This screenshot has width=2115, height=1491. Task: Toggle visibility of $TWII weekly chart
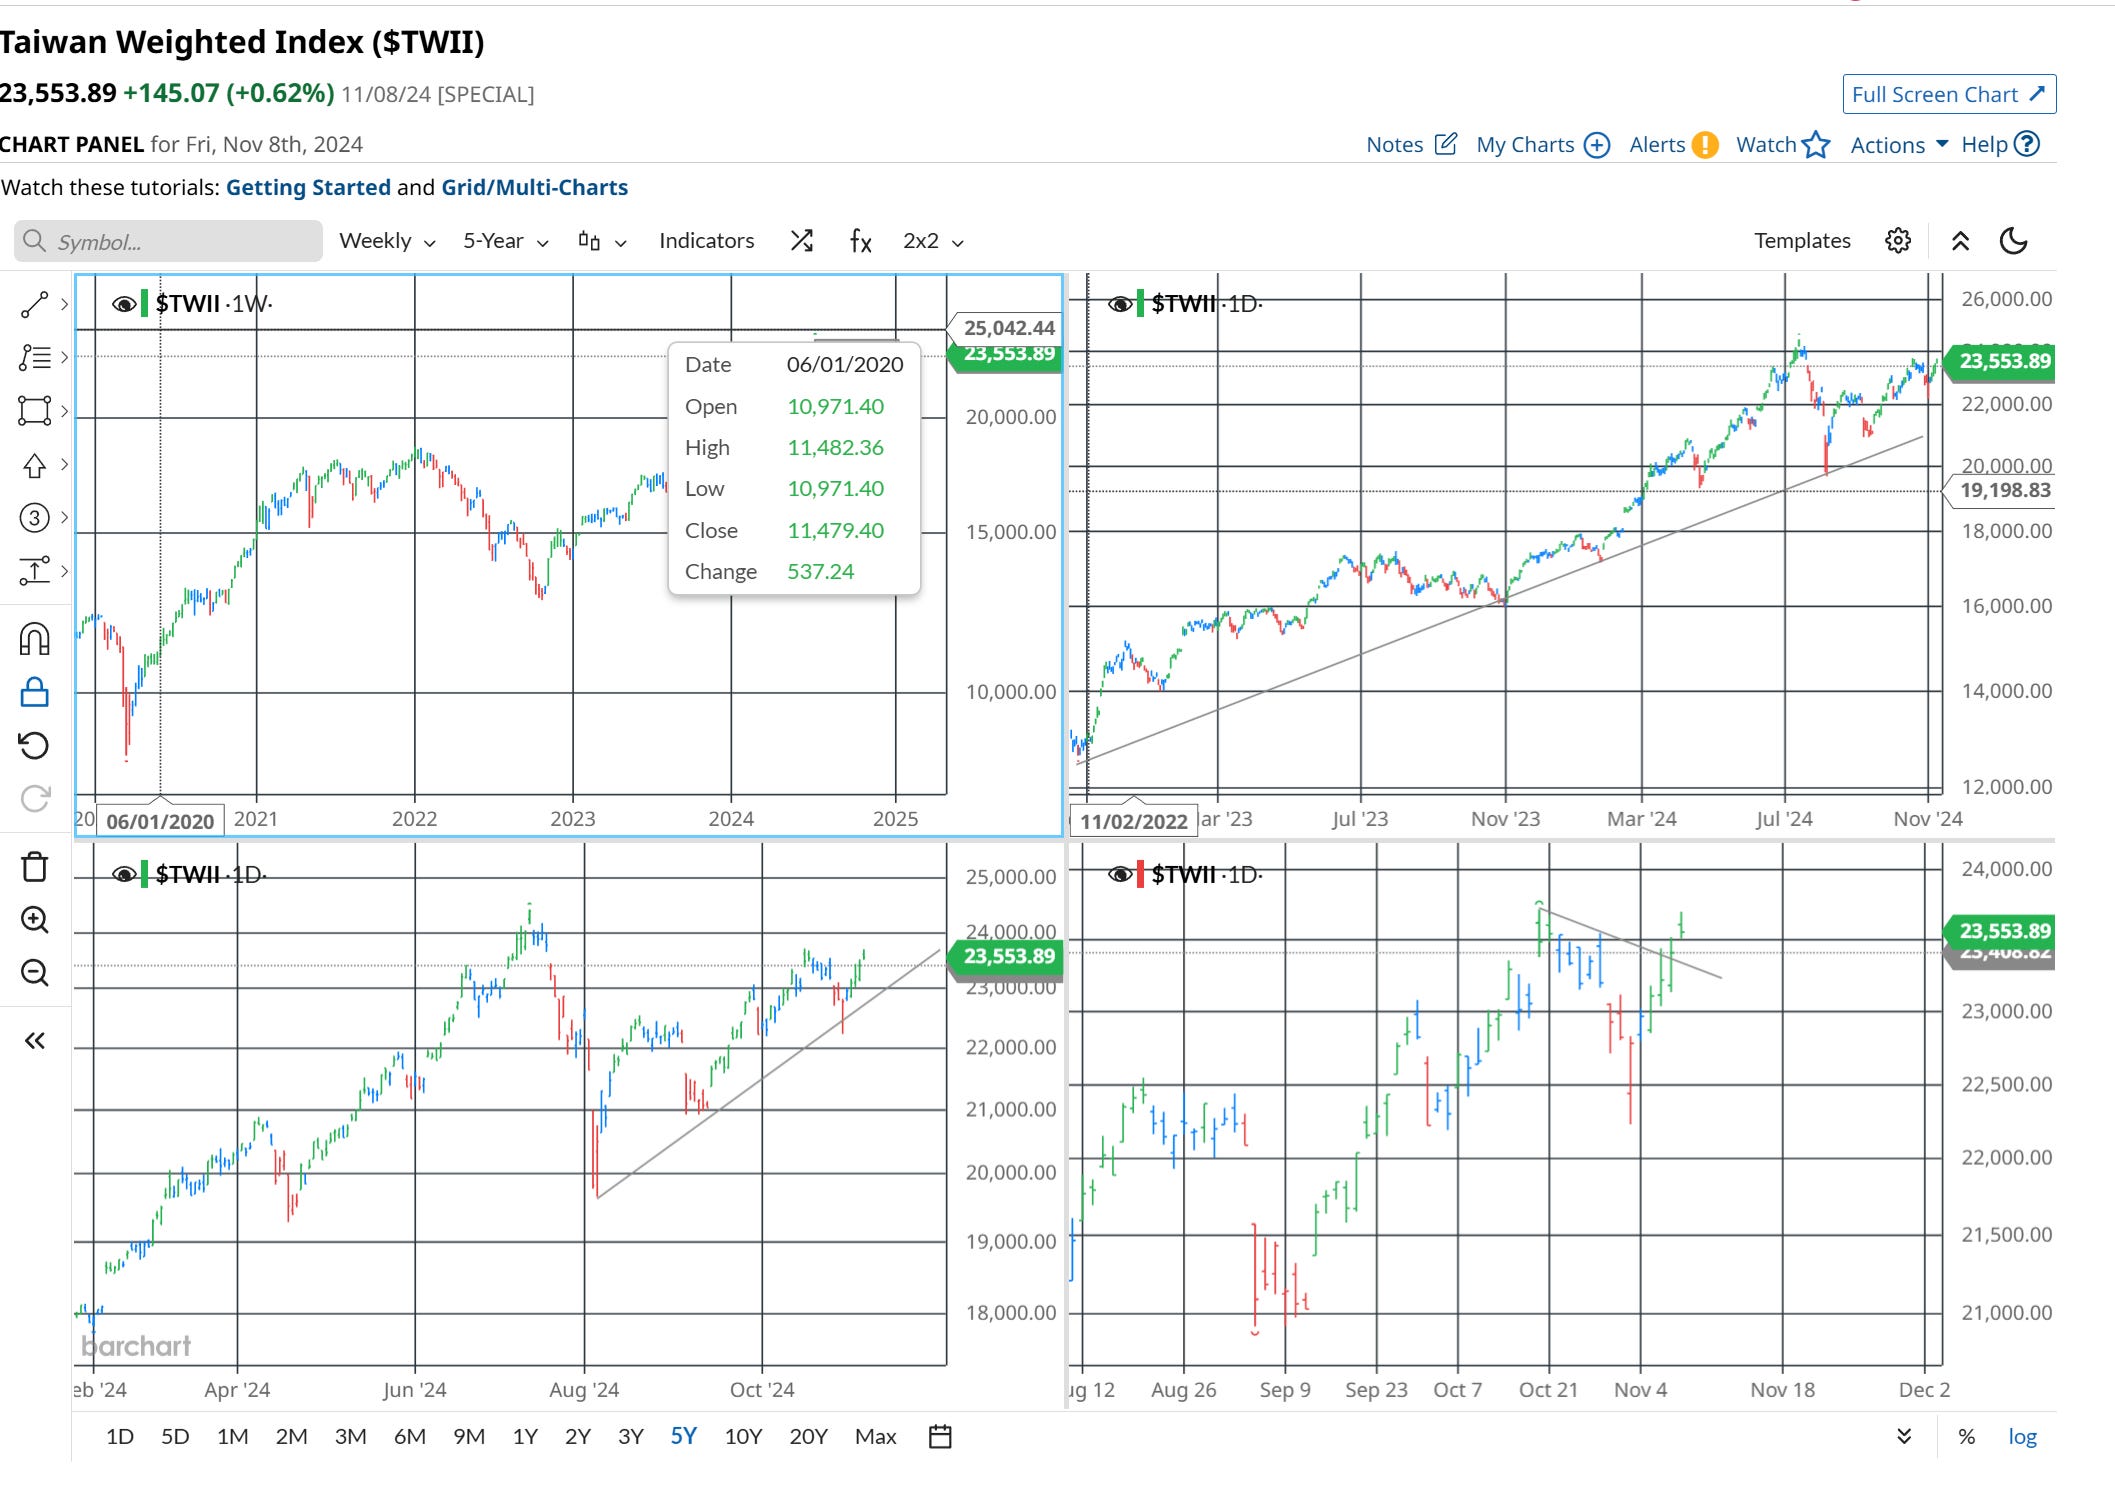[124, 303]
